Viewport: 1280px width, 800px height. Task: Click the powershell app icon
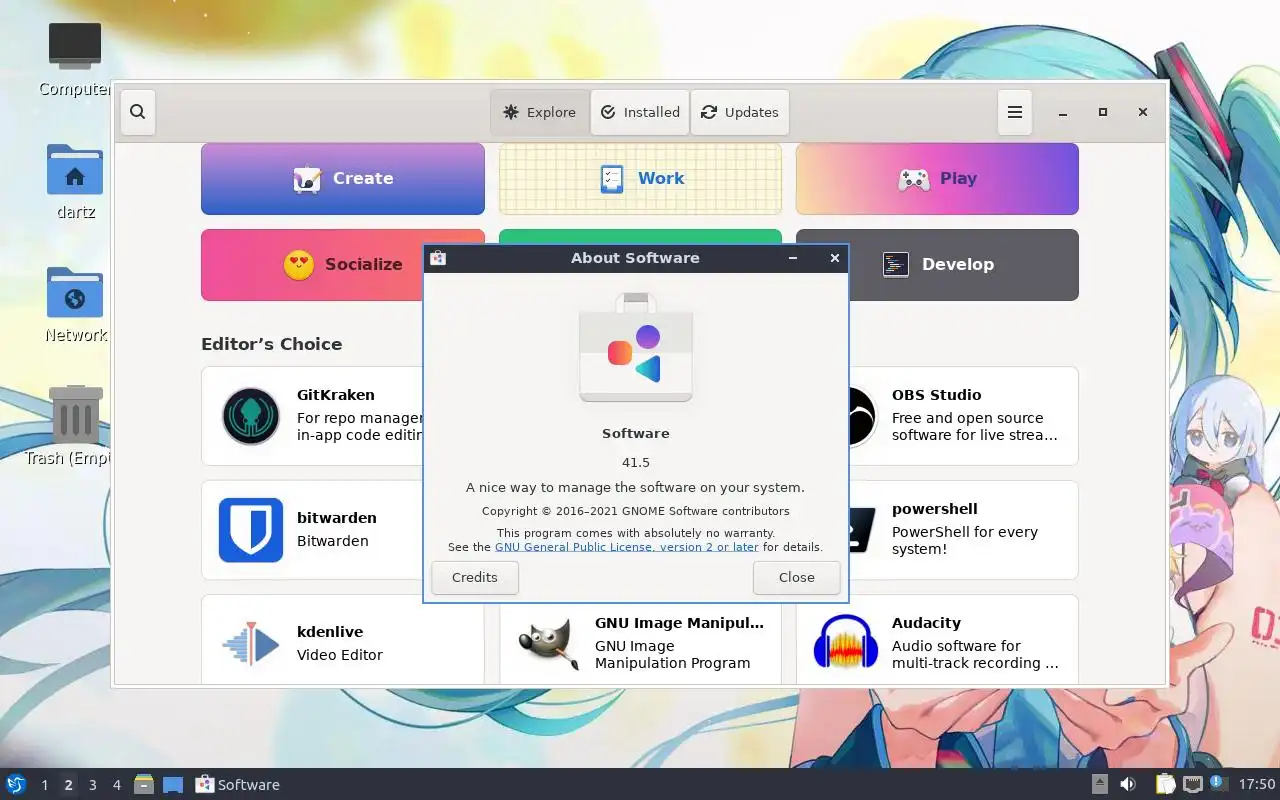pos(862,530)
